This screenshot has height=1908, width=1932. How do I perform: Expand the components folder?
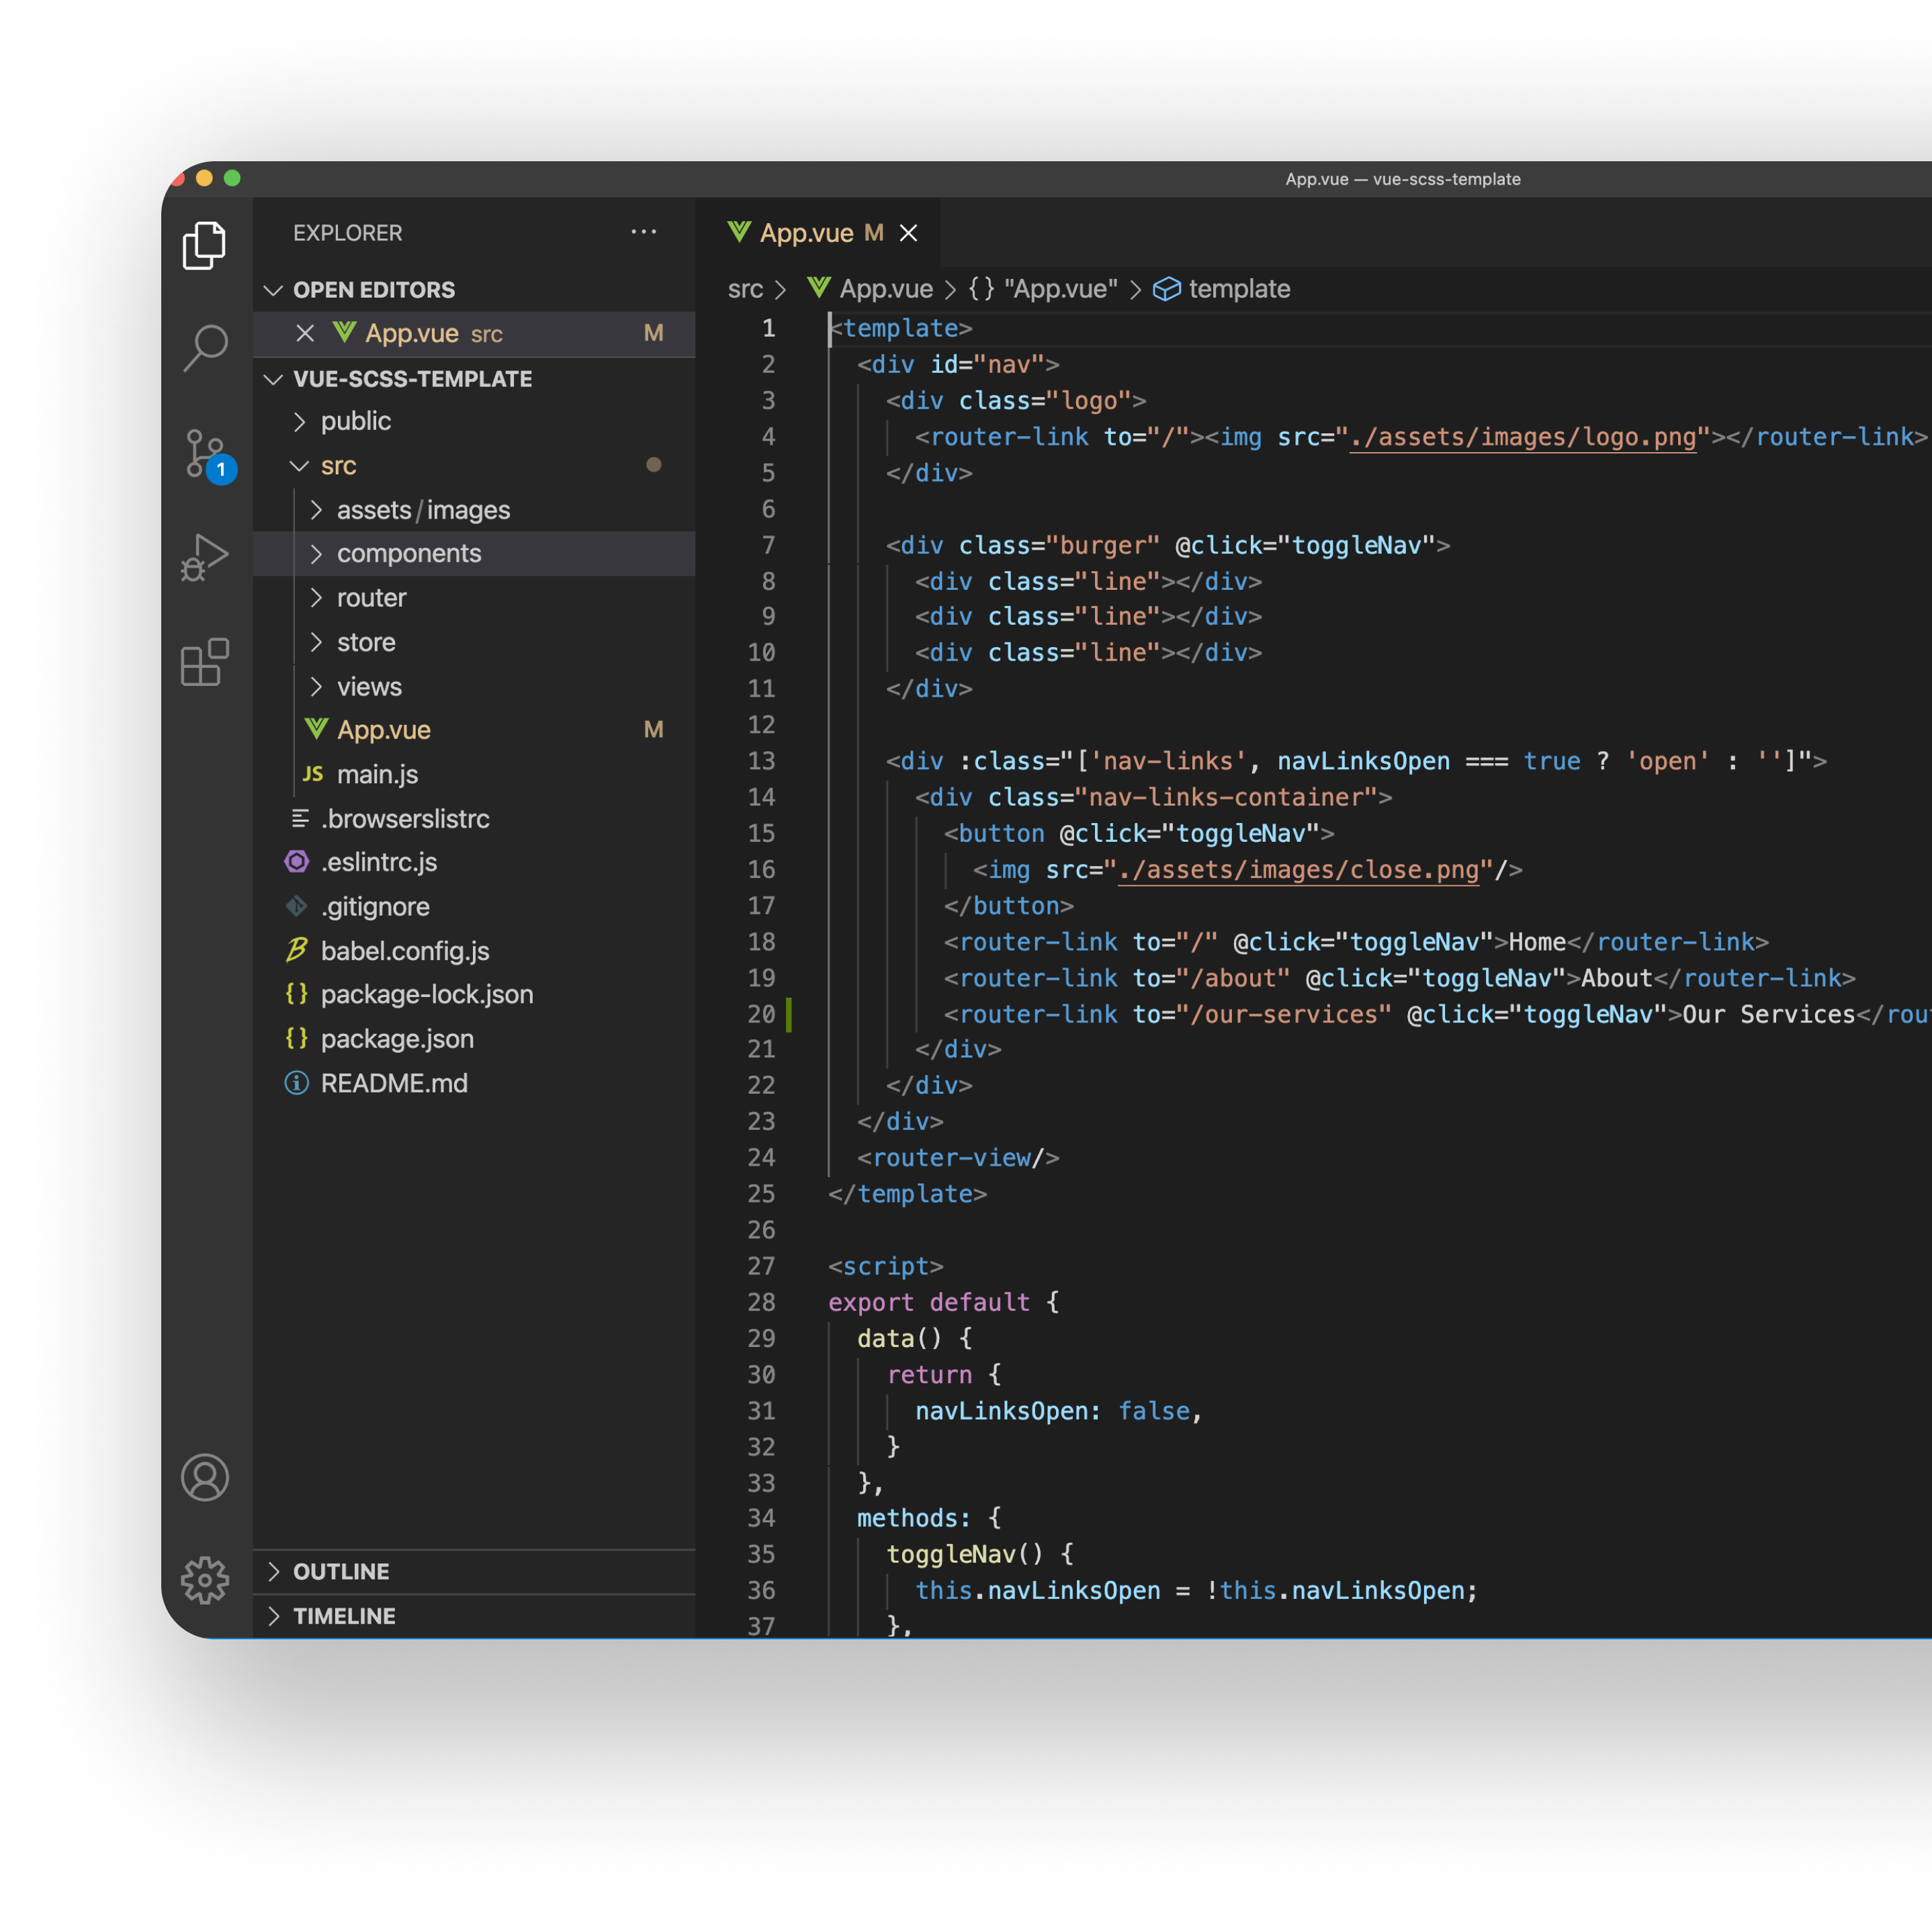(474, 553)
